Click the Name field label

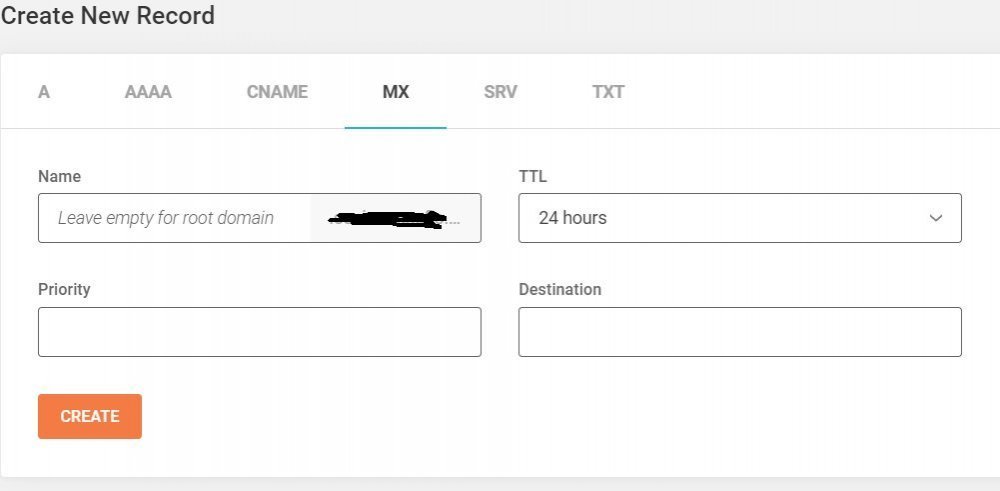point(59,176)
